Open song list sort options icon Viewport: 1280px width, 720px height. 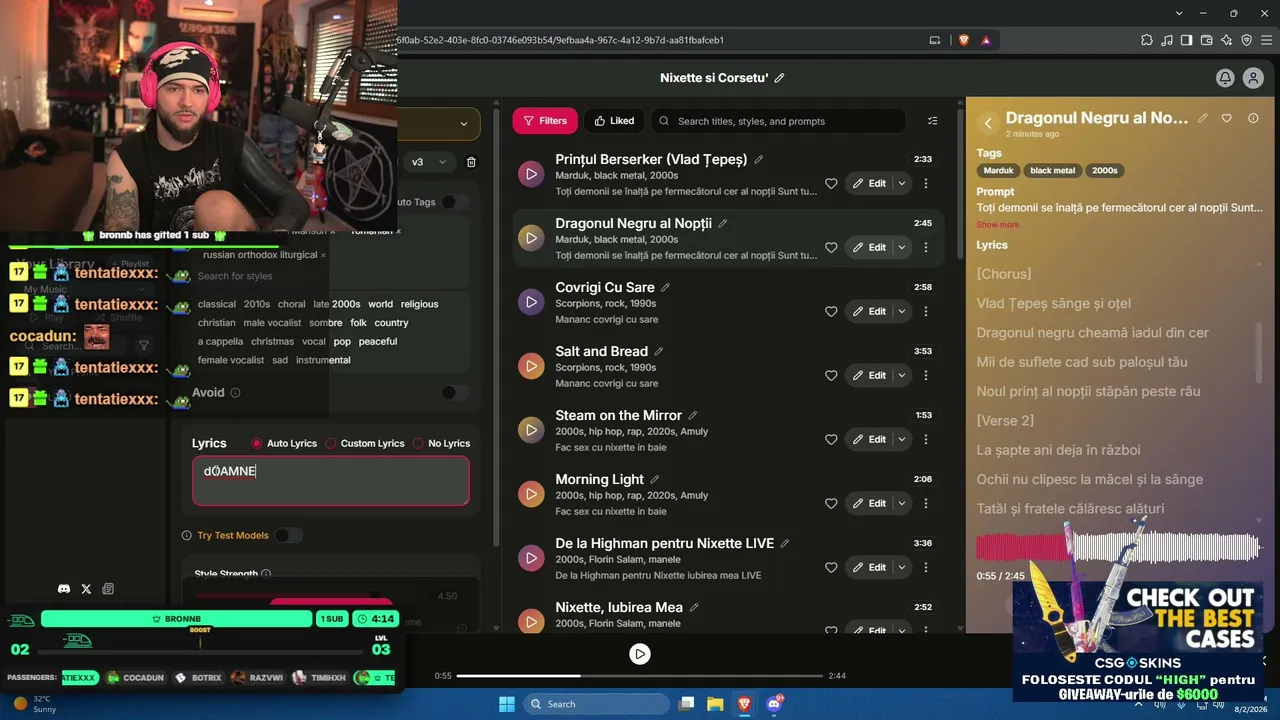933,121
